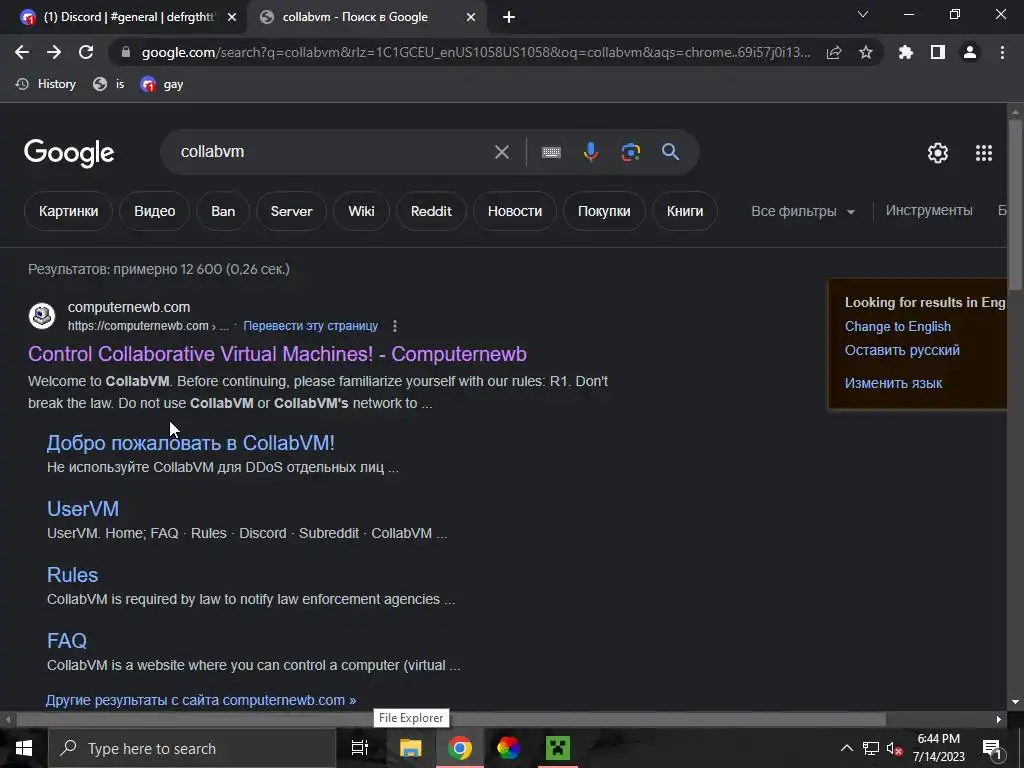Open the 'gay' bookmark
The image size is (1024, 768).
point(162,84)
